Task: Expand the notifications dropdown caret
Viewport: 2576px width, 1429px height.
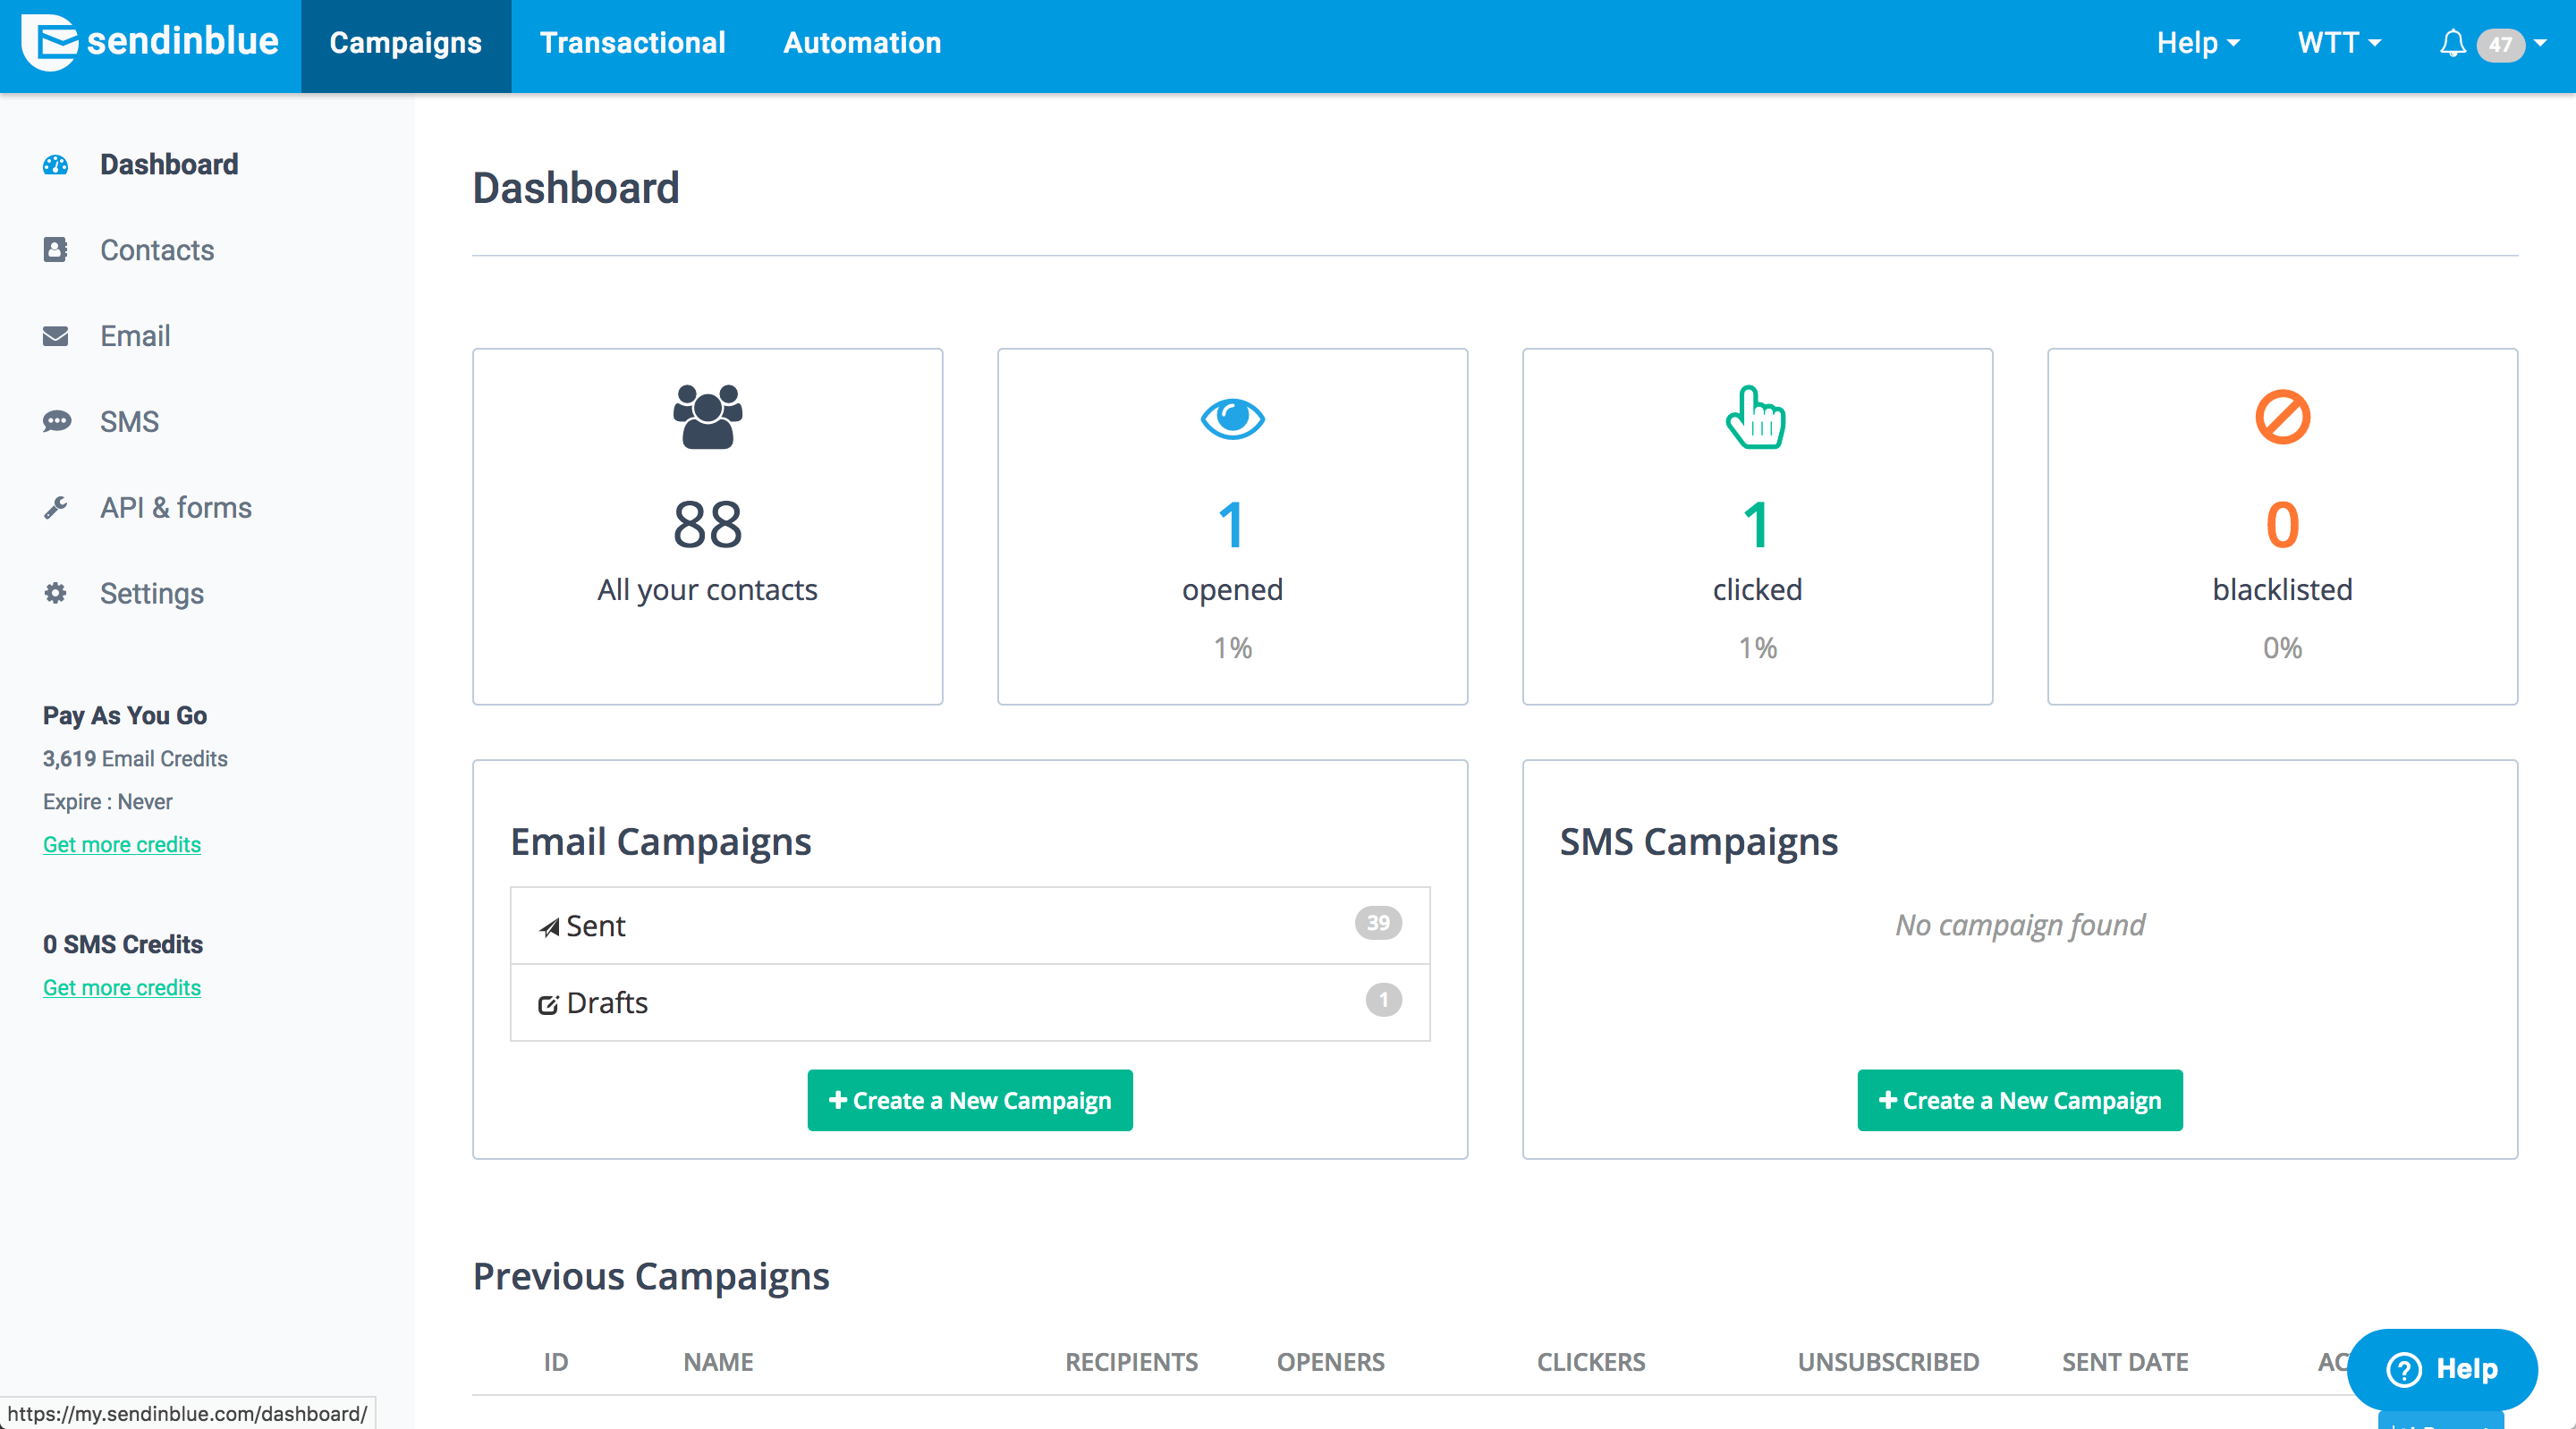Action: 2540,43
